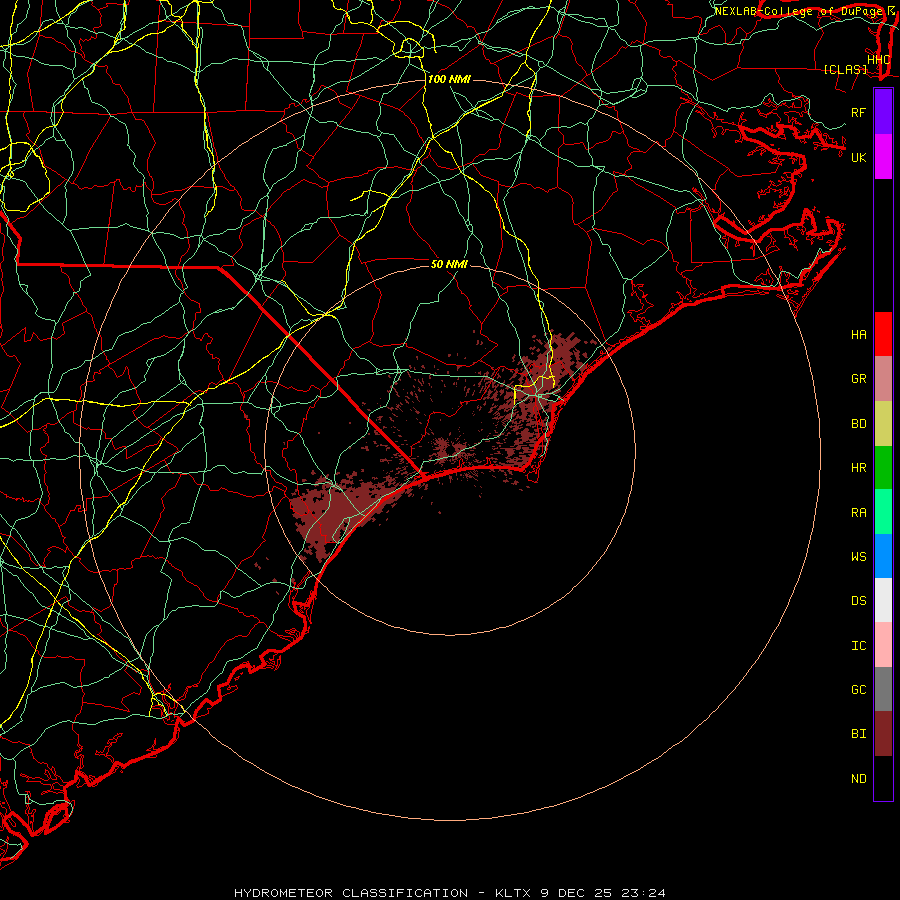This screenshot has height=900, width=900.
Task: Click the HA legend label
Action: click(x=858, y=334)
